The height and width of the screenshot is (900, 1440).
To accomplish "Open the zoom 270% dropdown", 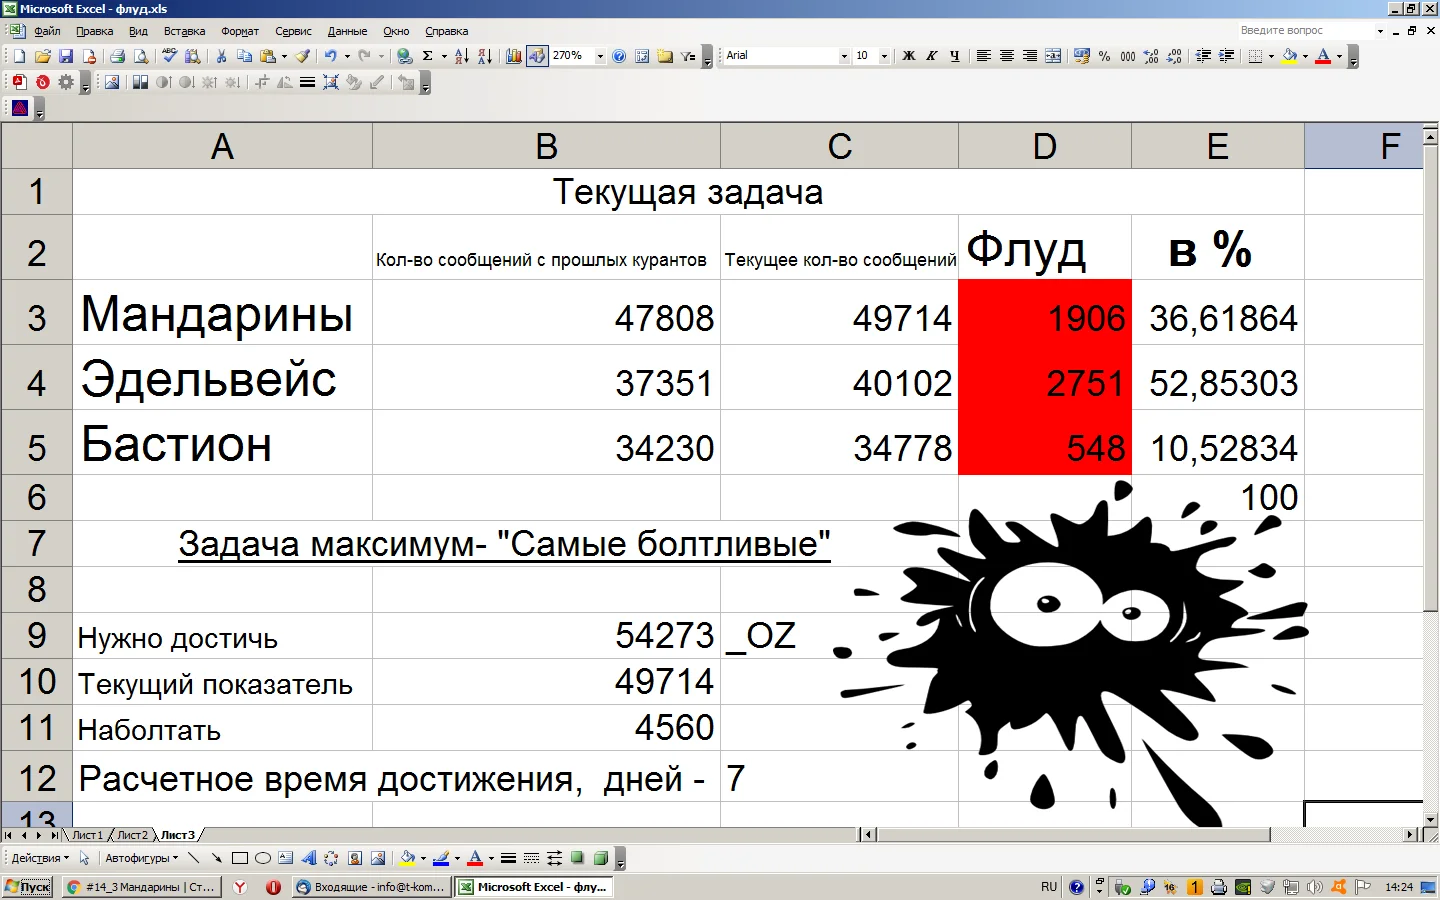I will (600, 56).
